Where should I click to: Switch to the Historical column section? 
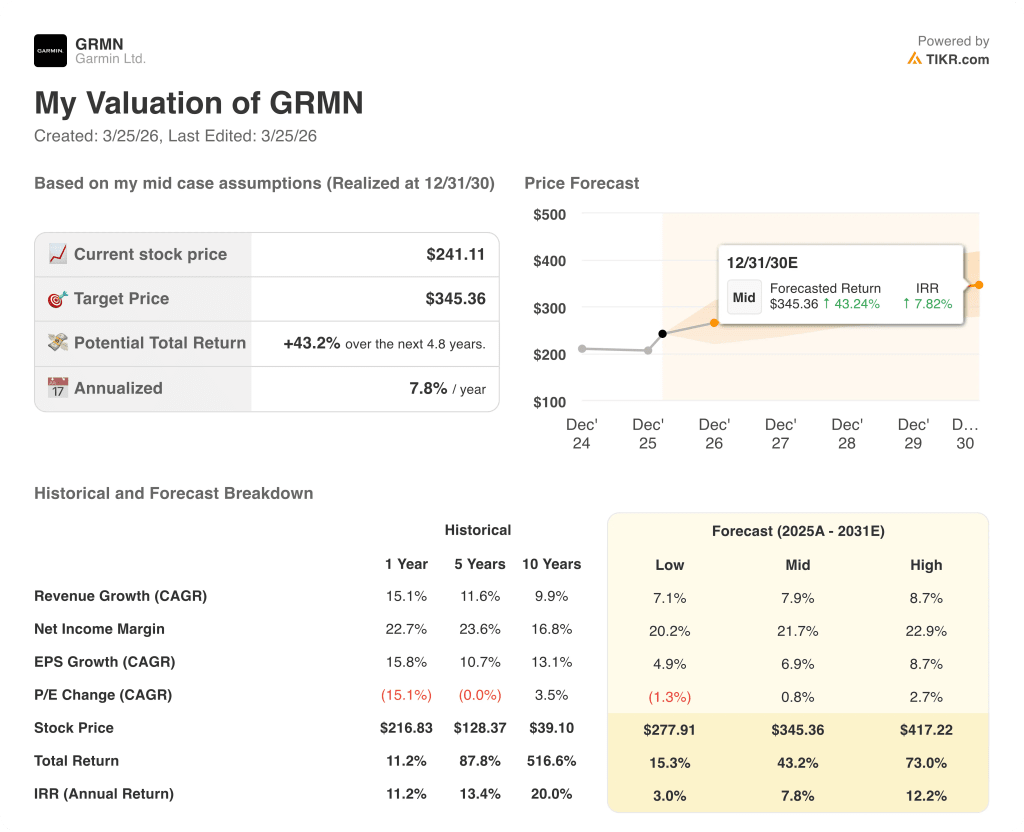tap(478, 530)
